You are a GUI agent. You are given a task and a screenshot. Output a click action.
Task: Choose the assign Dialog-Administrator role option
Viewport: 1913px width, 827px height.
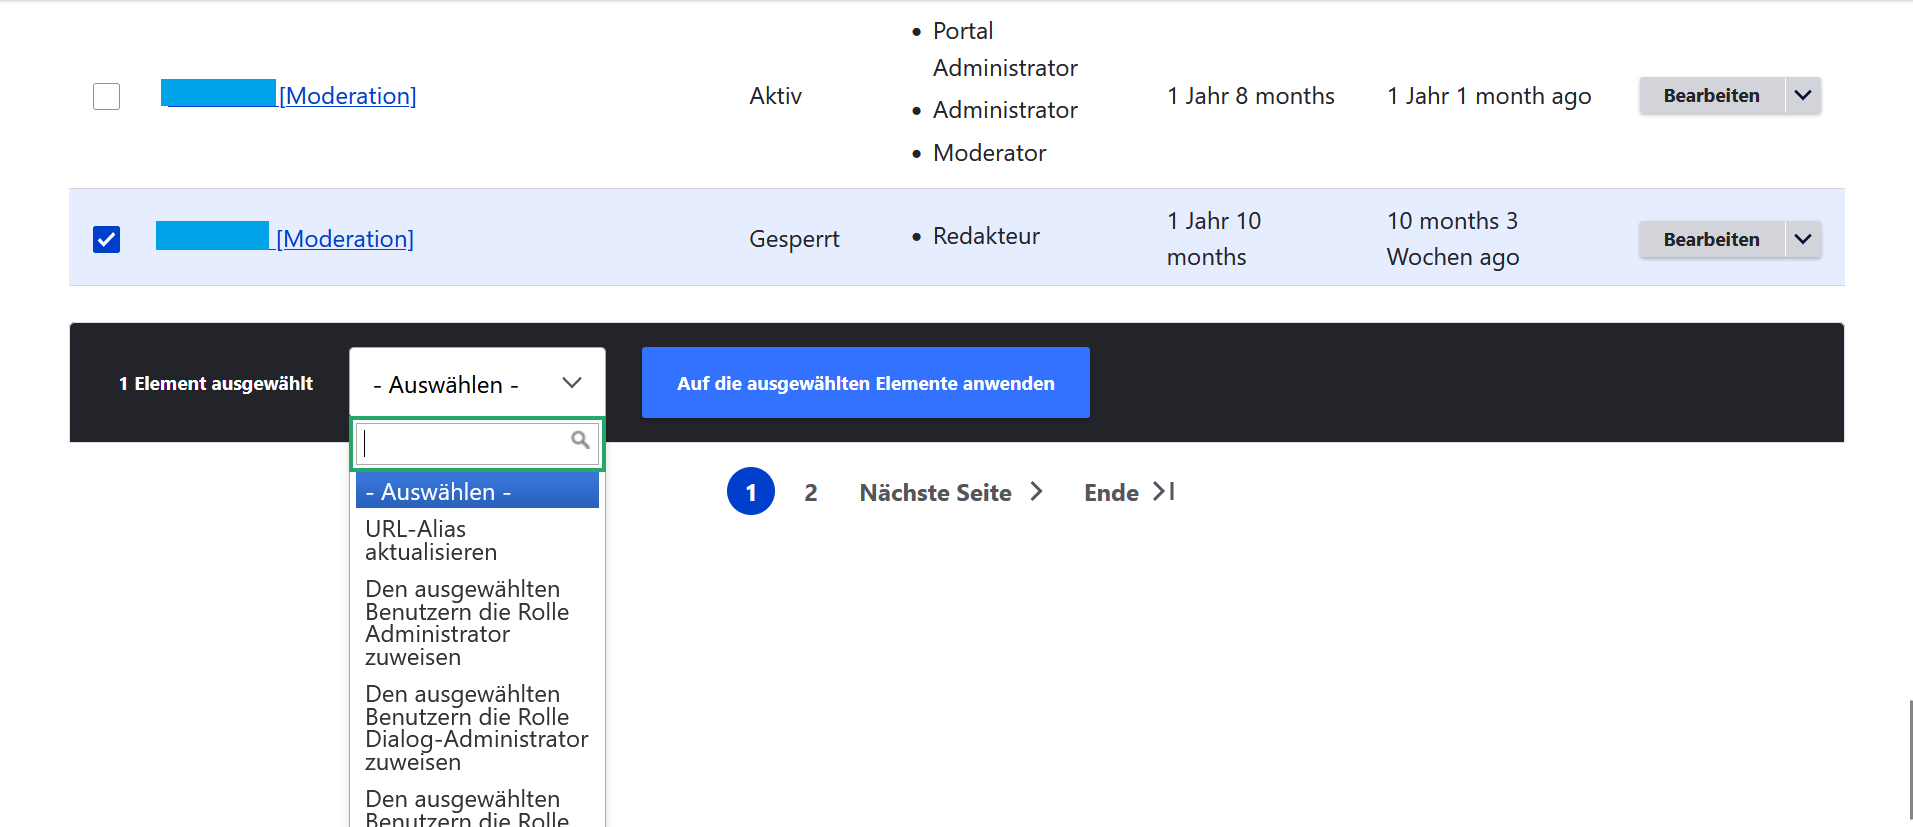(x=477, y=728)
